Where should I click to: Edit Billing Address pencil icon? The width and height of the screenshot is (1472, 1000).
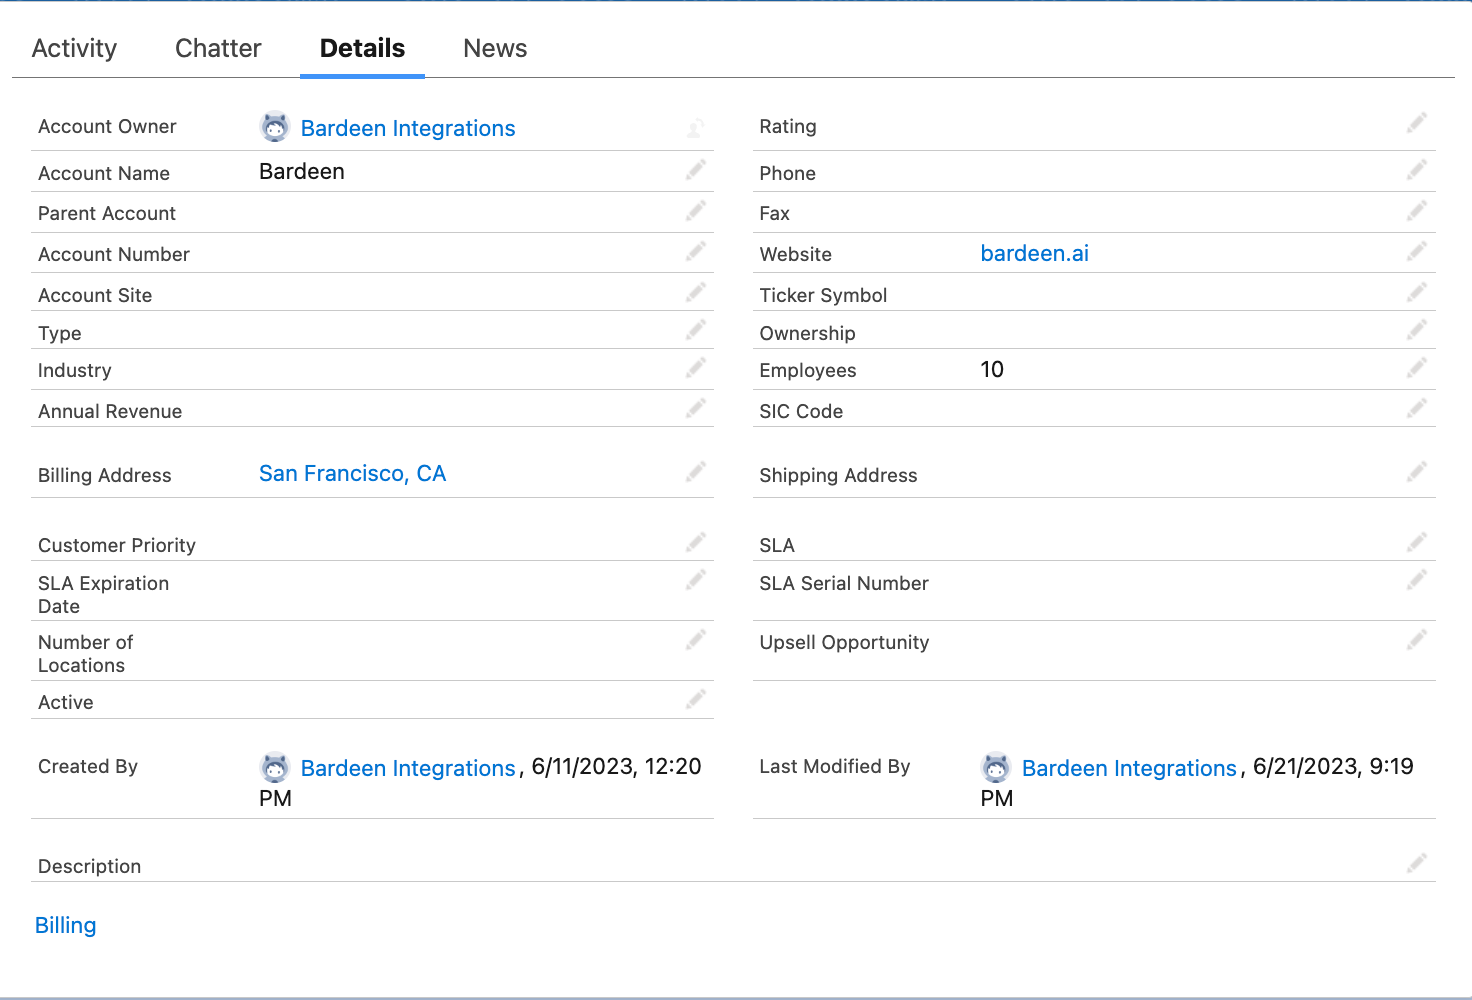click(x=696, y=472)
